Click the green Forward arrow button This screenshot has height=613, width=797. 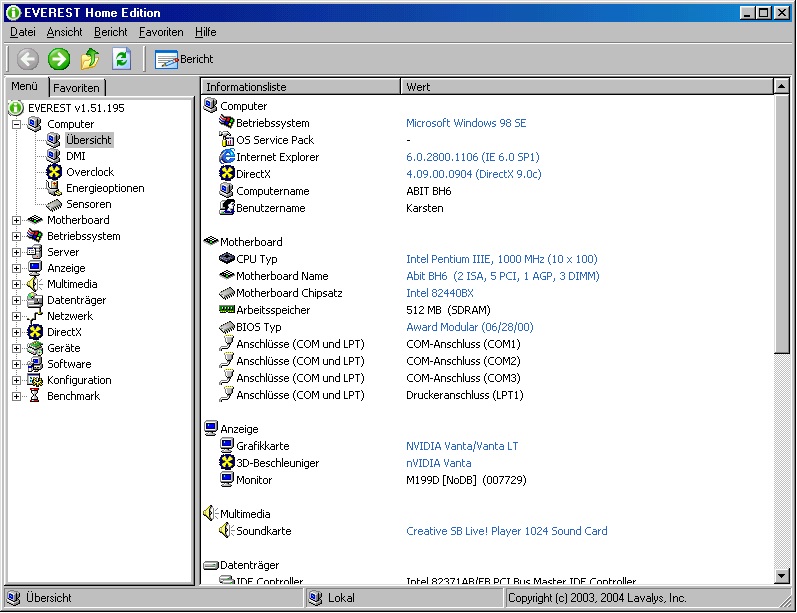(x=59, y=59)
